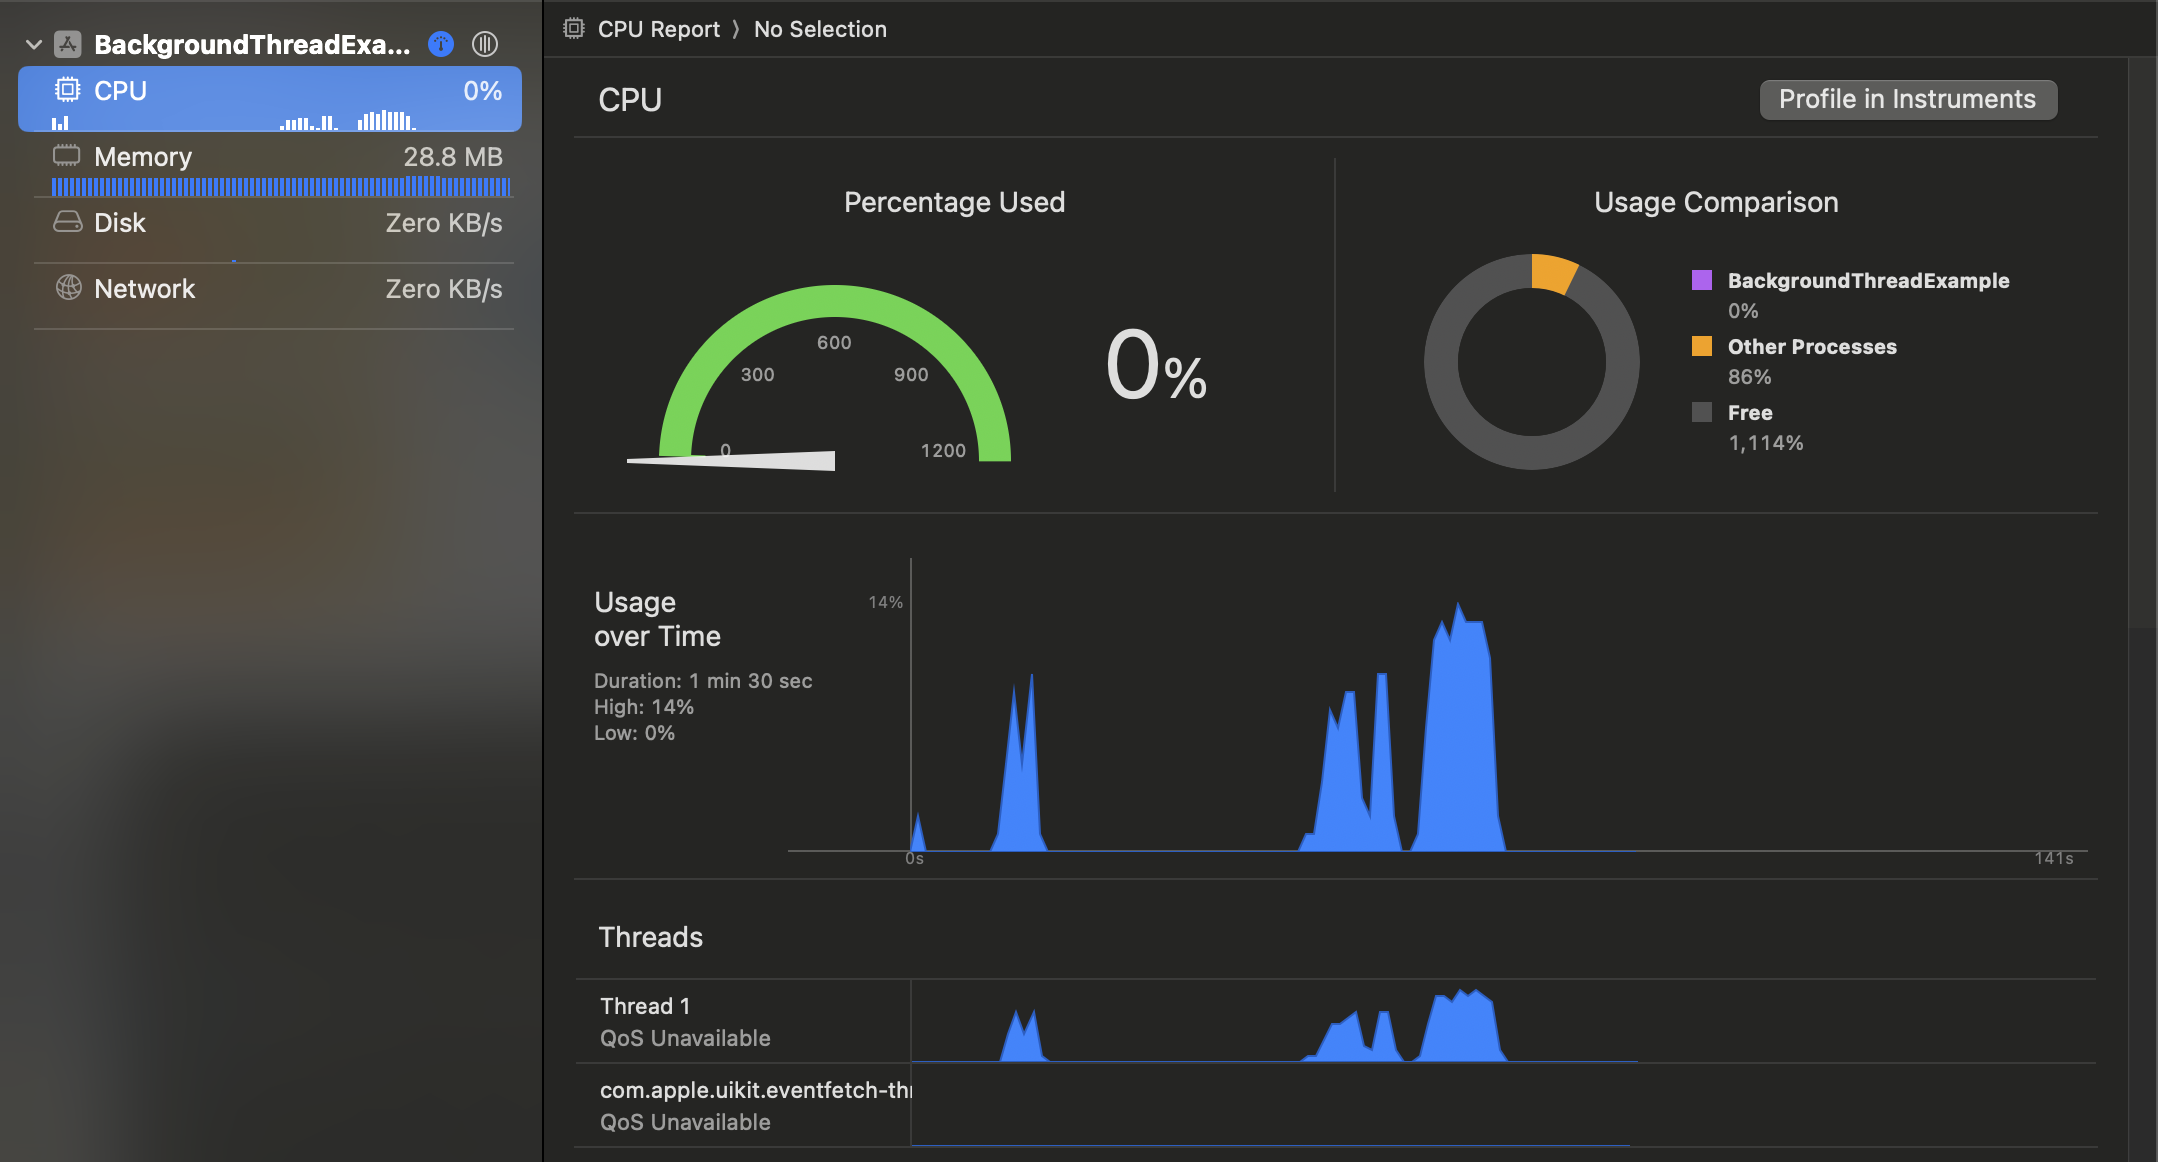
Task: Click the CPU chip icon in sidebar
Action: click(67, 90)
